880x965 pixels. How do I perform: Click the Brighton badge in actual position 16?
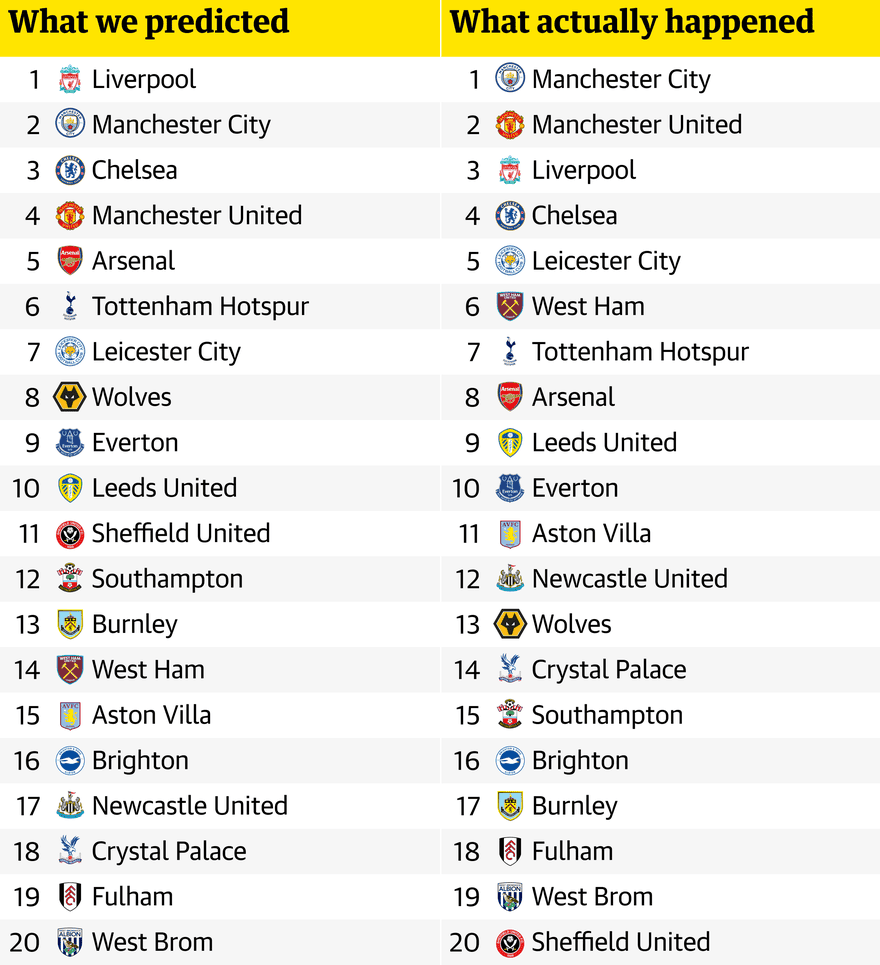510,761
